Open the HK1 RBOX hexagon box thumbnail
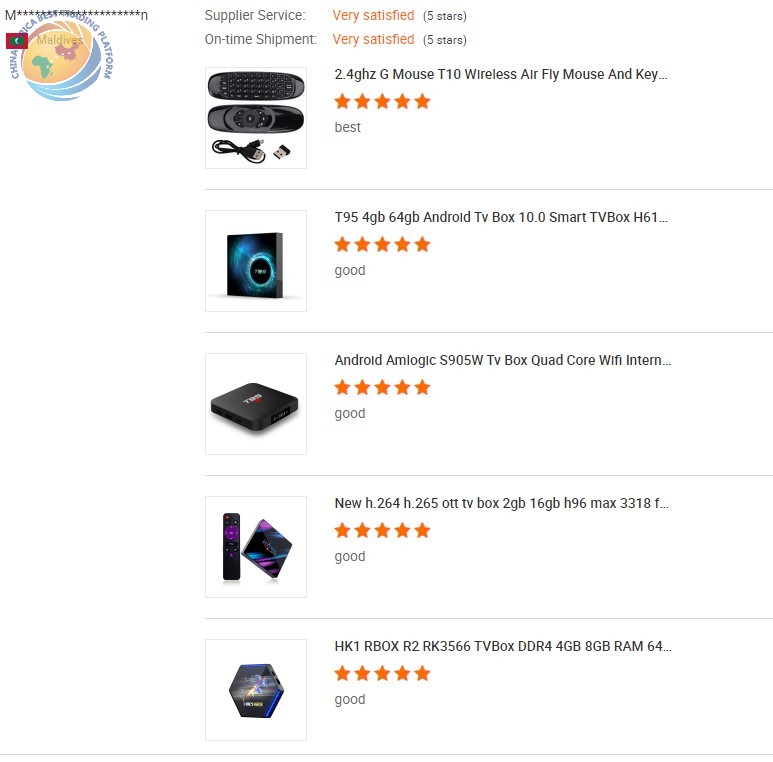This screenshot has height=762, width=773. 255,690
